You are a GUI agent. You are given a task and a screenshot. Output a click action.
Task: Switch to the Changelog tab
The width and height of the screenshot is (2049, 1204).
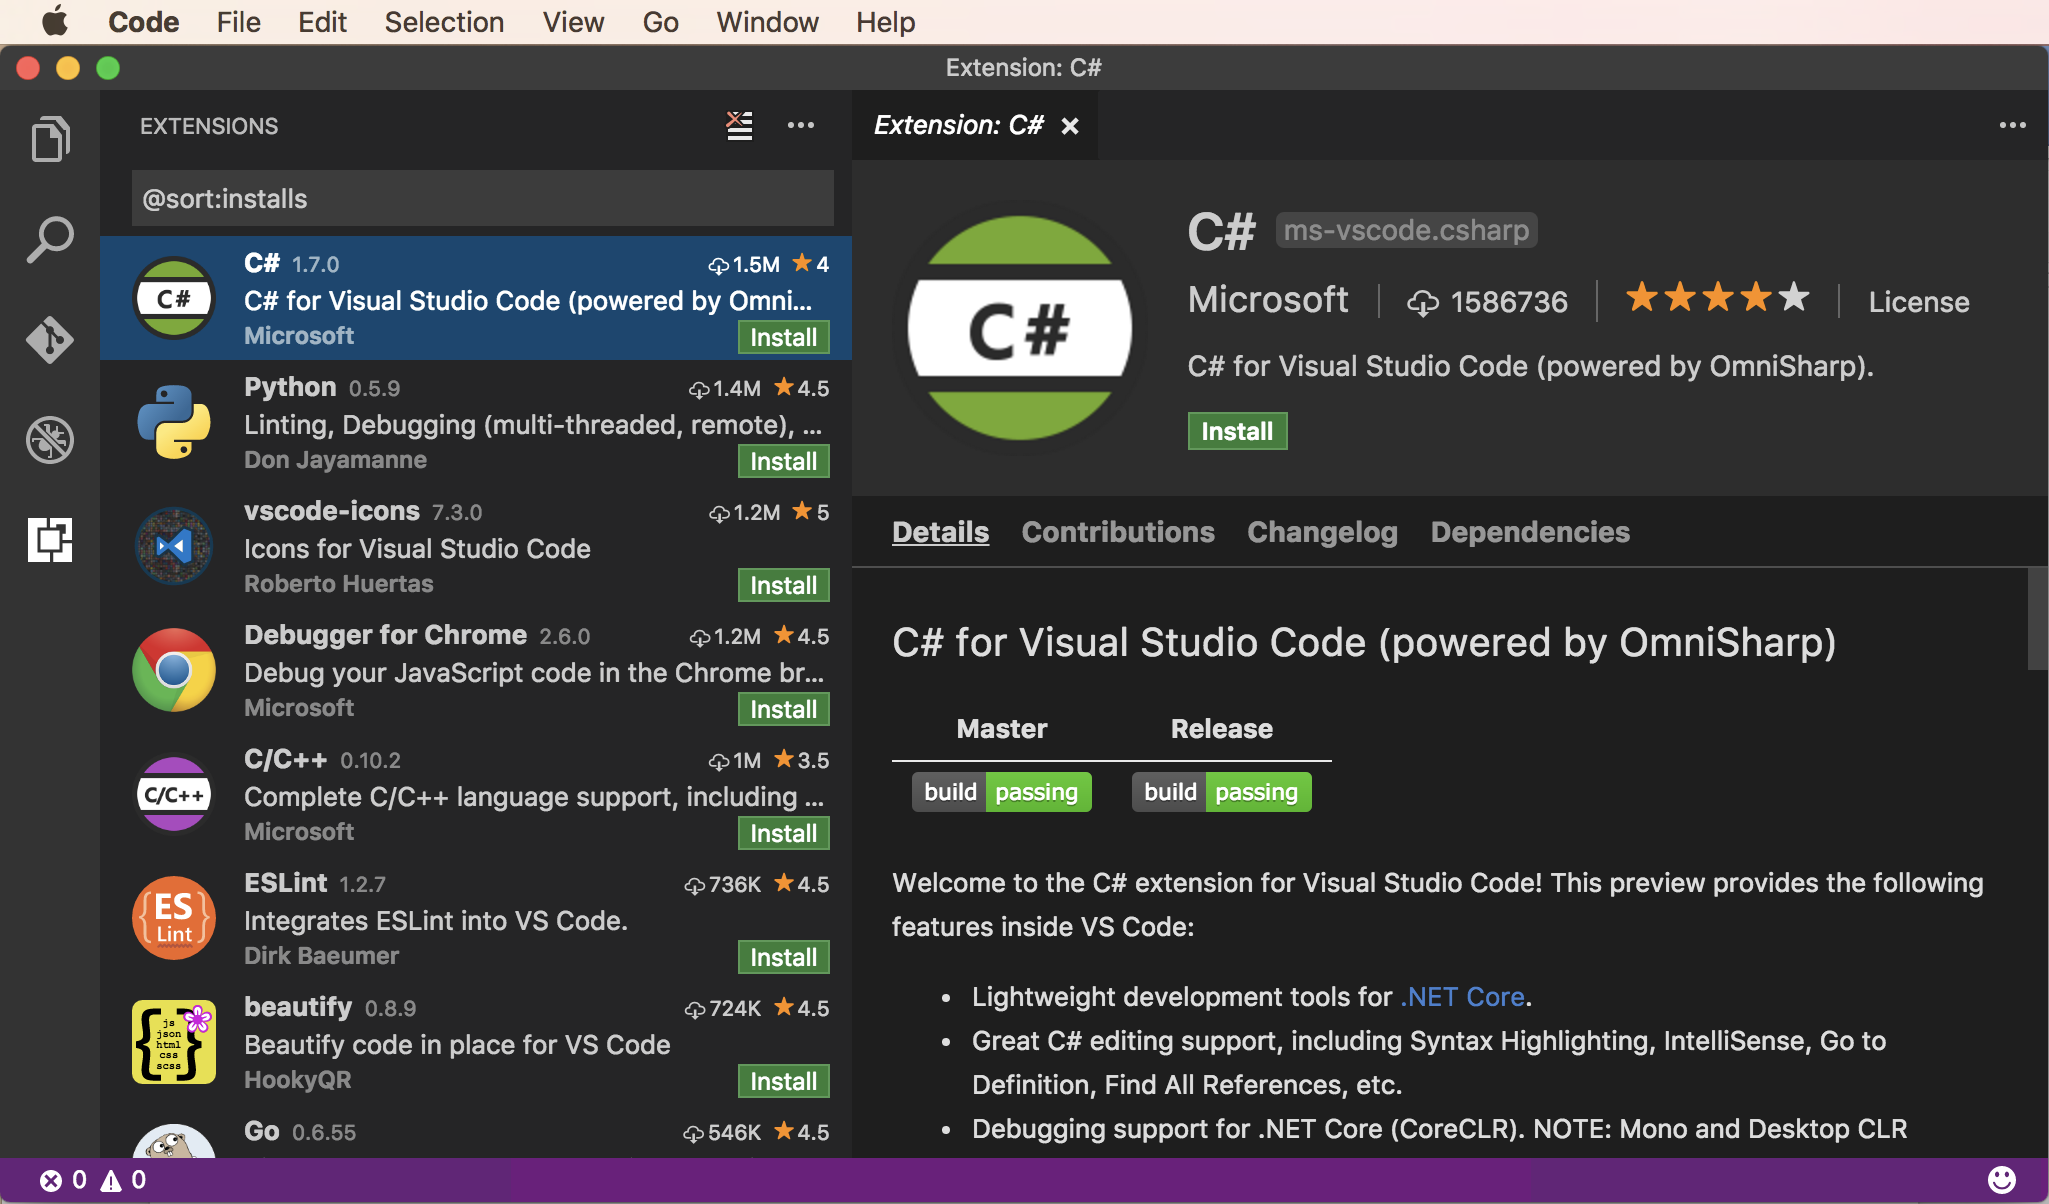click(x=1322, y=532)
